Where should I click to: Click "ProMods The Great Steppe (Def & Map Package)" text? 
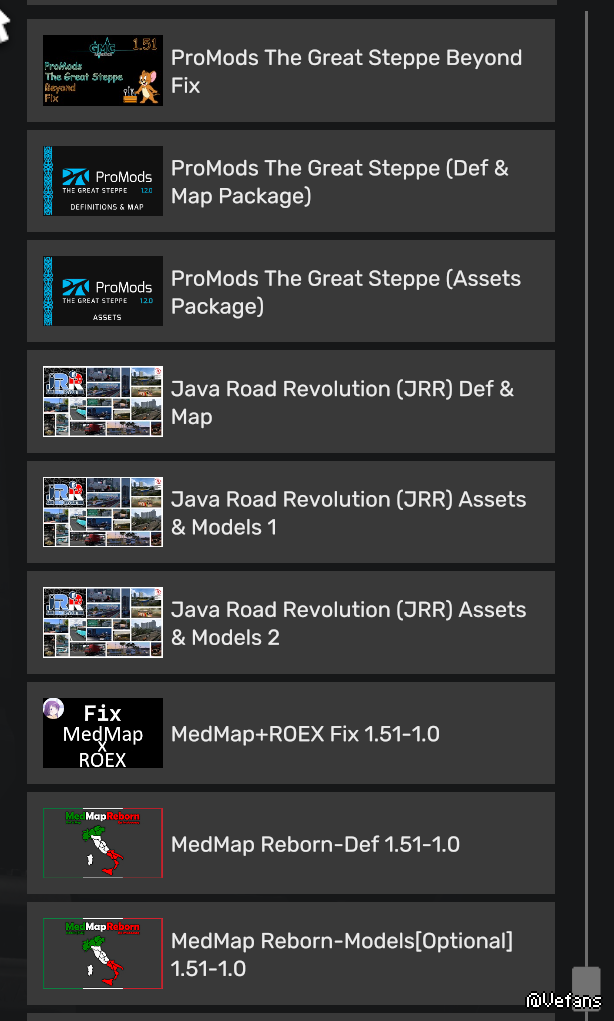tap(339, 181)
